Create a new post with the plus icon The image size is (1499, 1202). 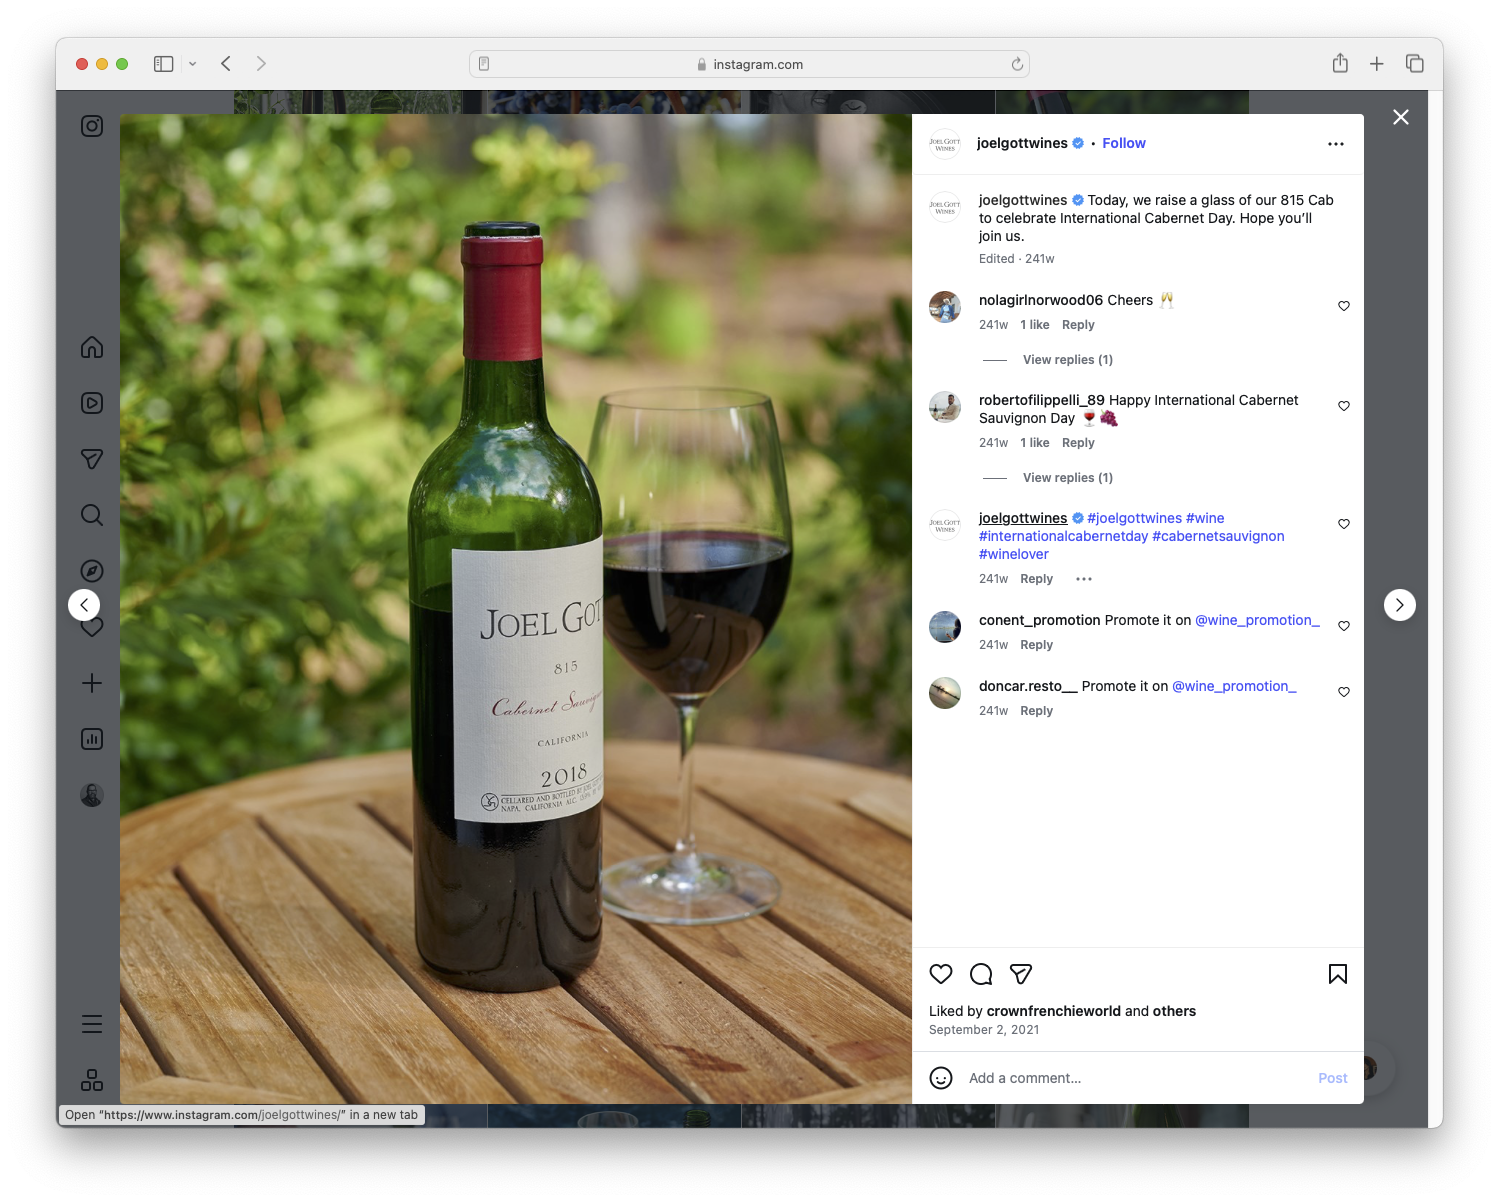[x=91, y=683]
